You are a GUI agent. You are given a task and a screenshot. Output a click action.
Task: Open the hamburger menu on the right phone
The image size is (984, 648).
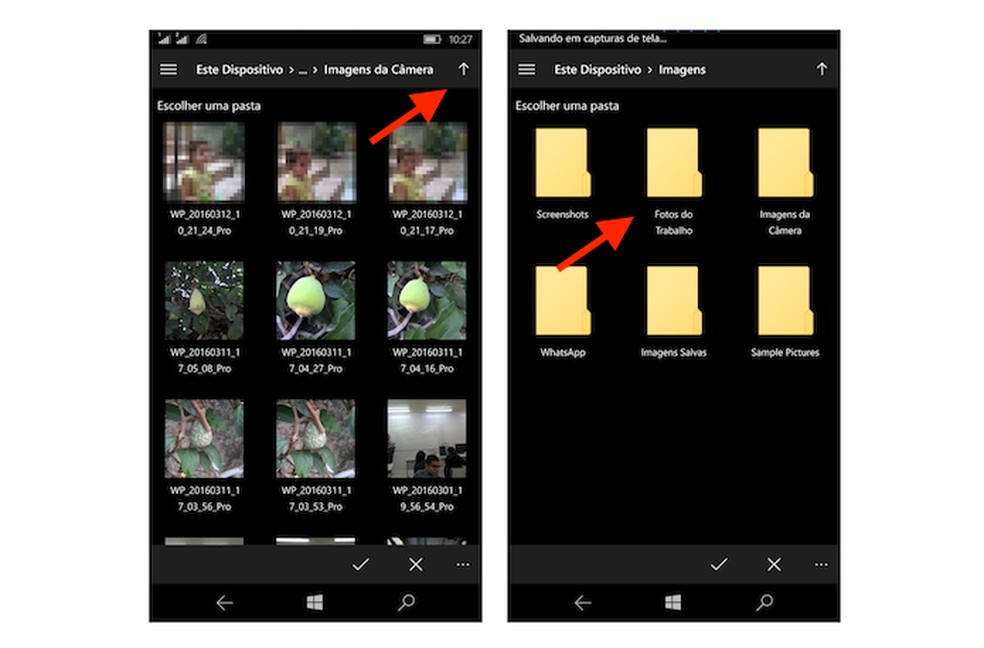(526, 69)
